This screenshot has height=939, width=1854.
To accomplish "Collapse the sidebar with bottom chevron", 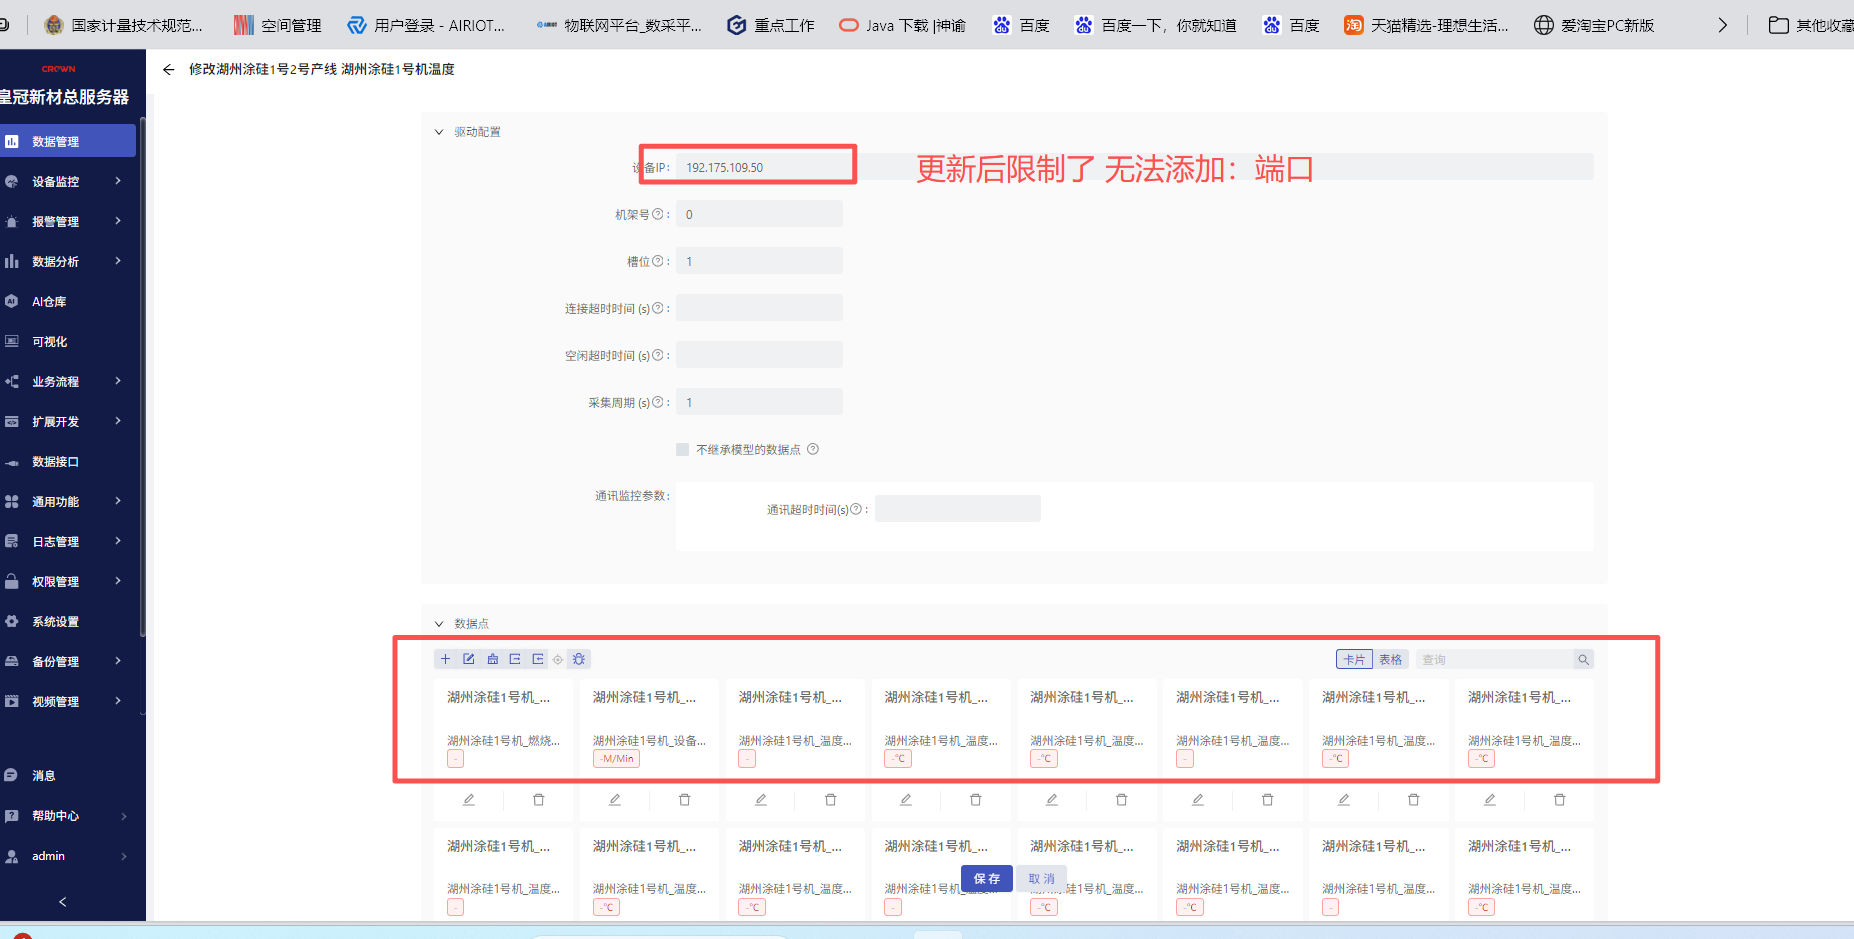I will tap(63, 902).
